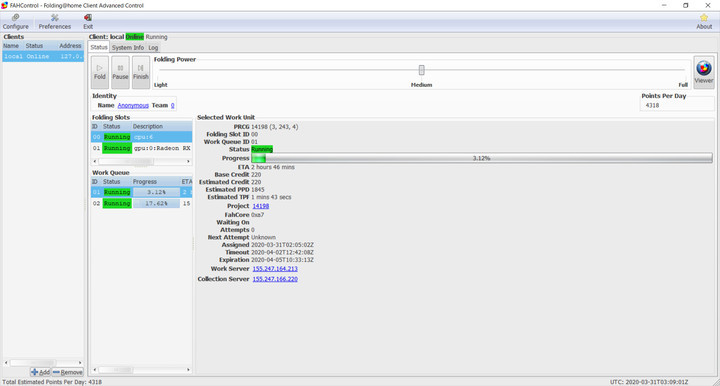Open the Configure toolbar button
Viewport: 720px width, 386px height.
pos(16,22)
